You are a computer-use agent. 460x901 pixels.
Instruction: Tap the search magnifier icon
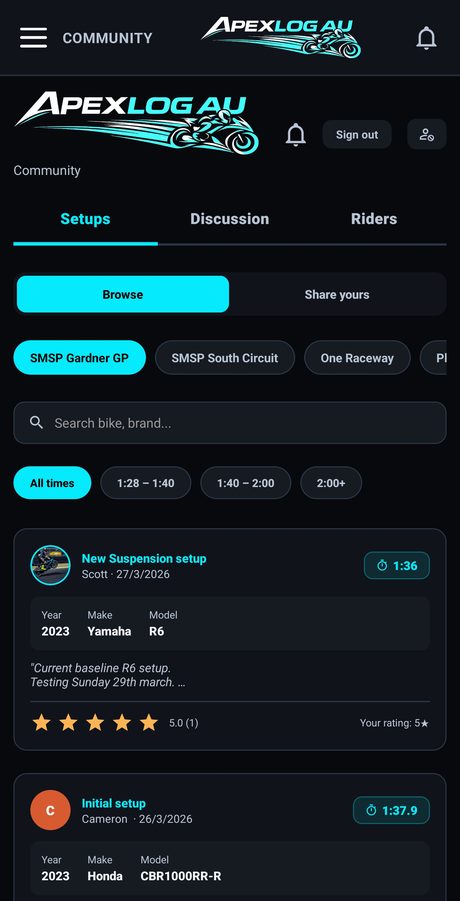37,423
